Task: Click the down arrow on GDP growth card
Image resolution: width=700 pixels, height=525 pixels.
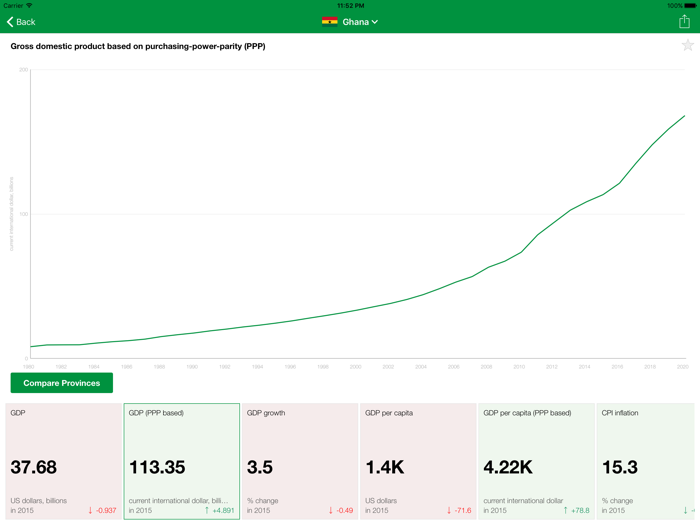Action: tap(331, 511)
